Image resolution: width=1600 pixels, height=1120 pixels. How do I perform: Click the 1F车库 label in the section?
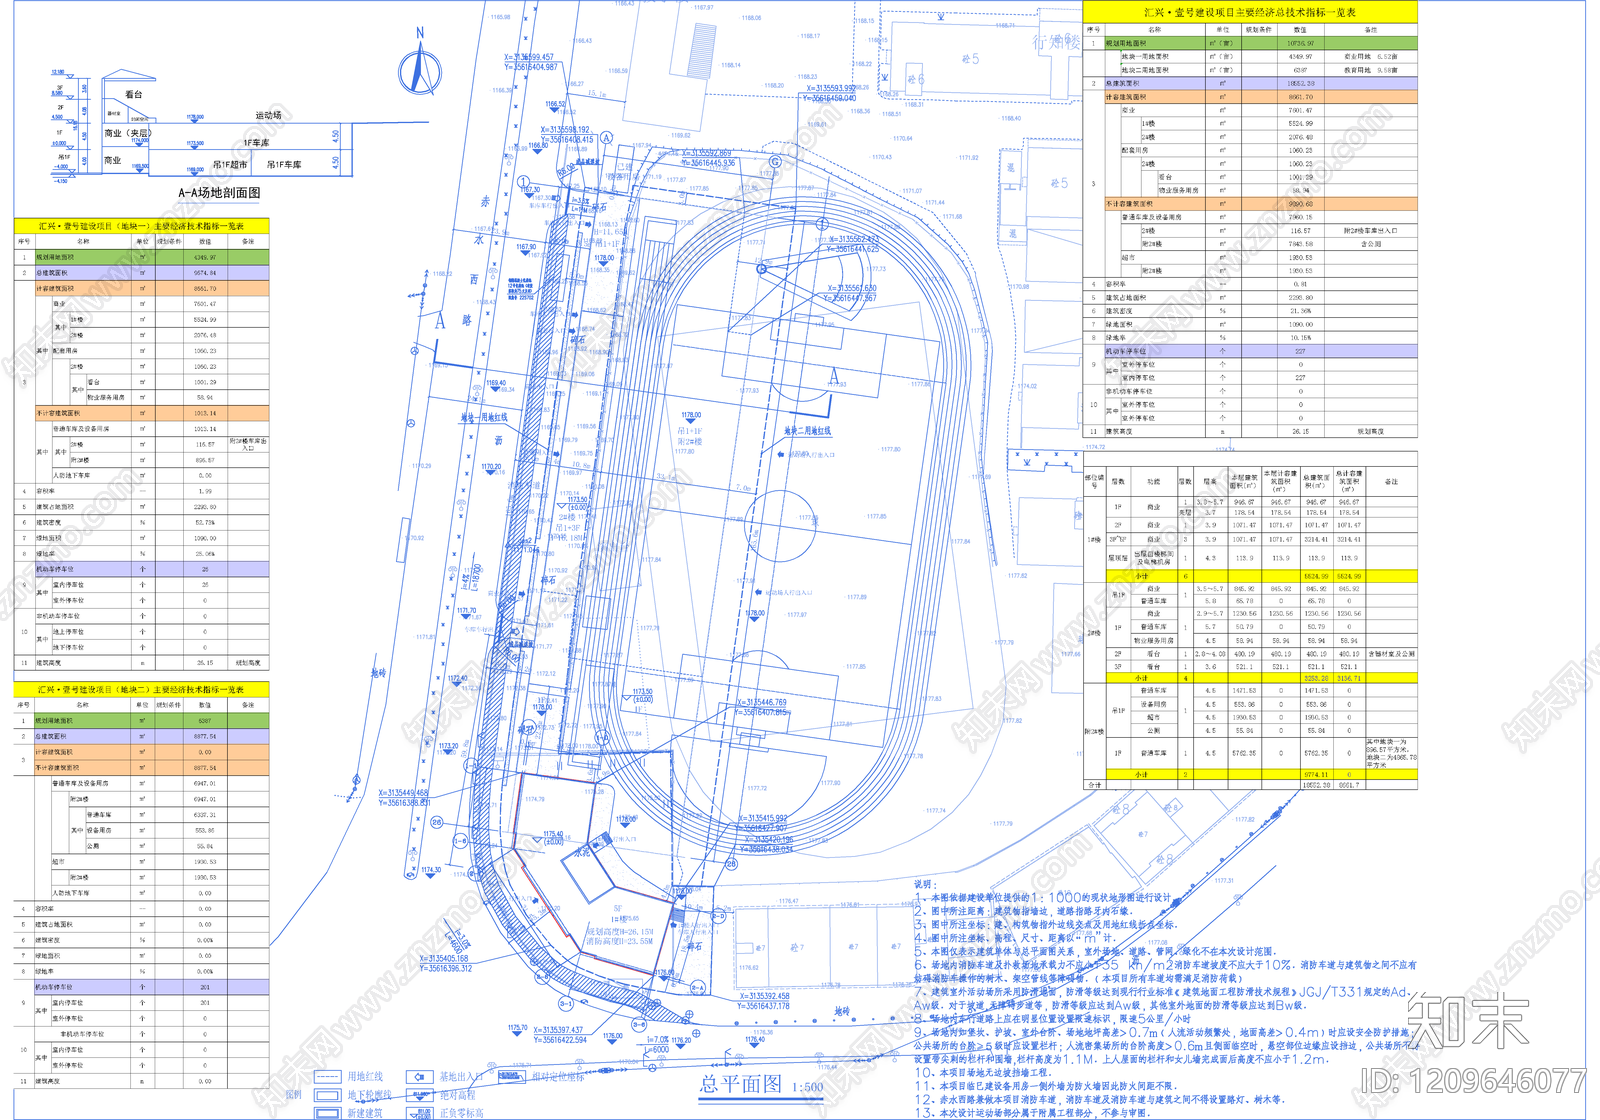pos(256,143)
